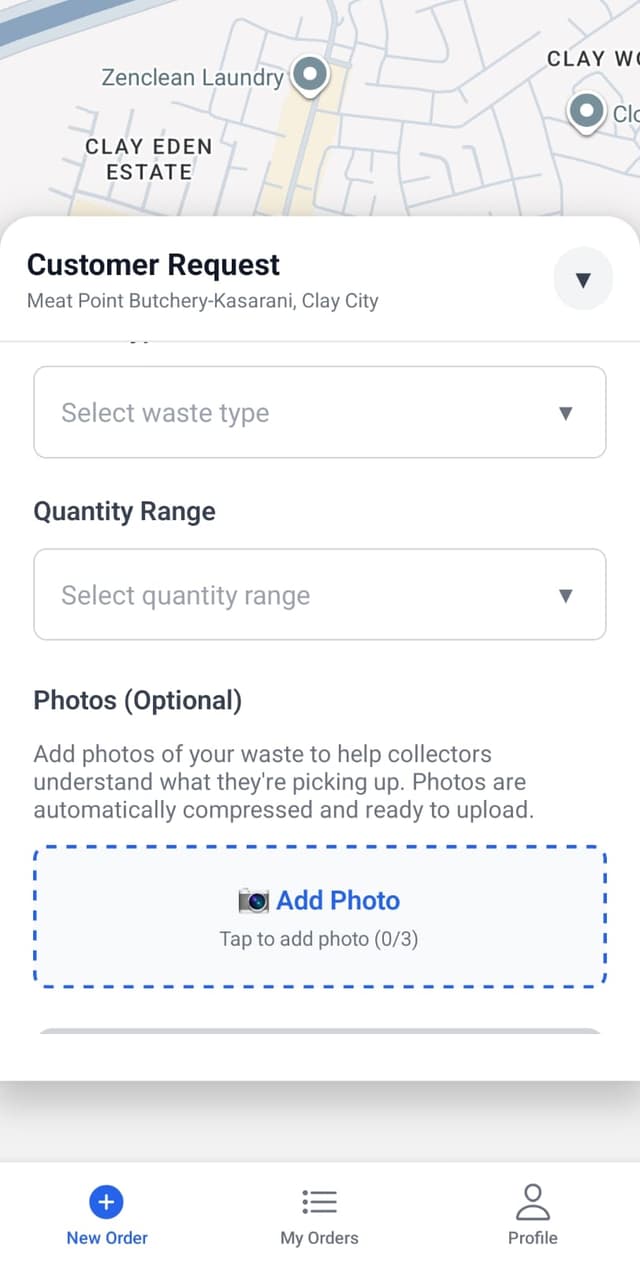The height and width of the screenshot is (1261, 640).
Task: Select the New Order plus icon
Action: (x=106, y=1201)
